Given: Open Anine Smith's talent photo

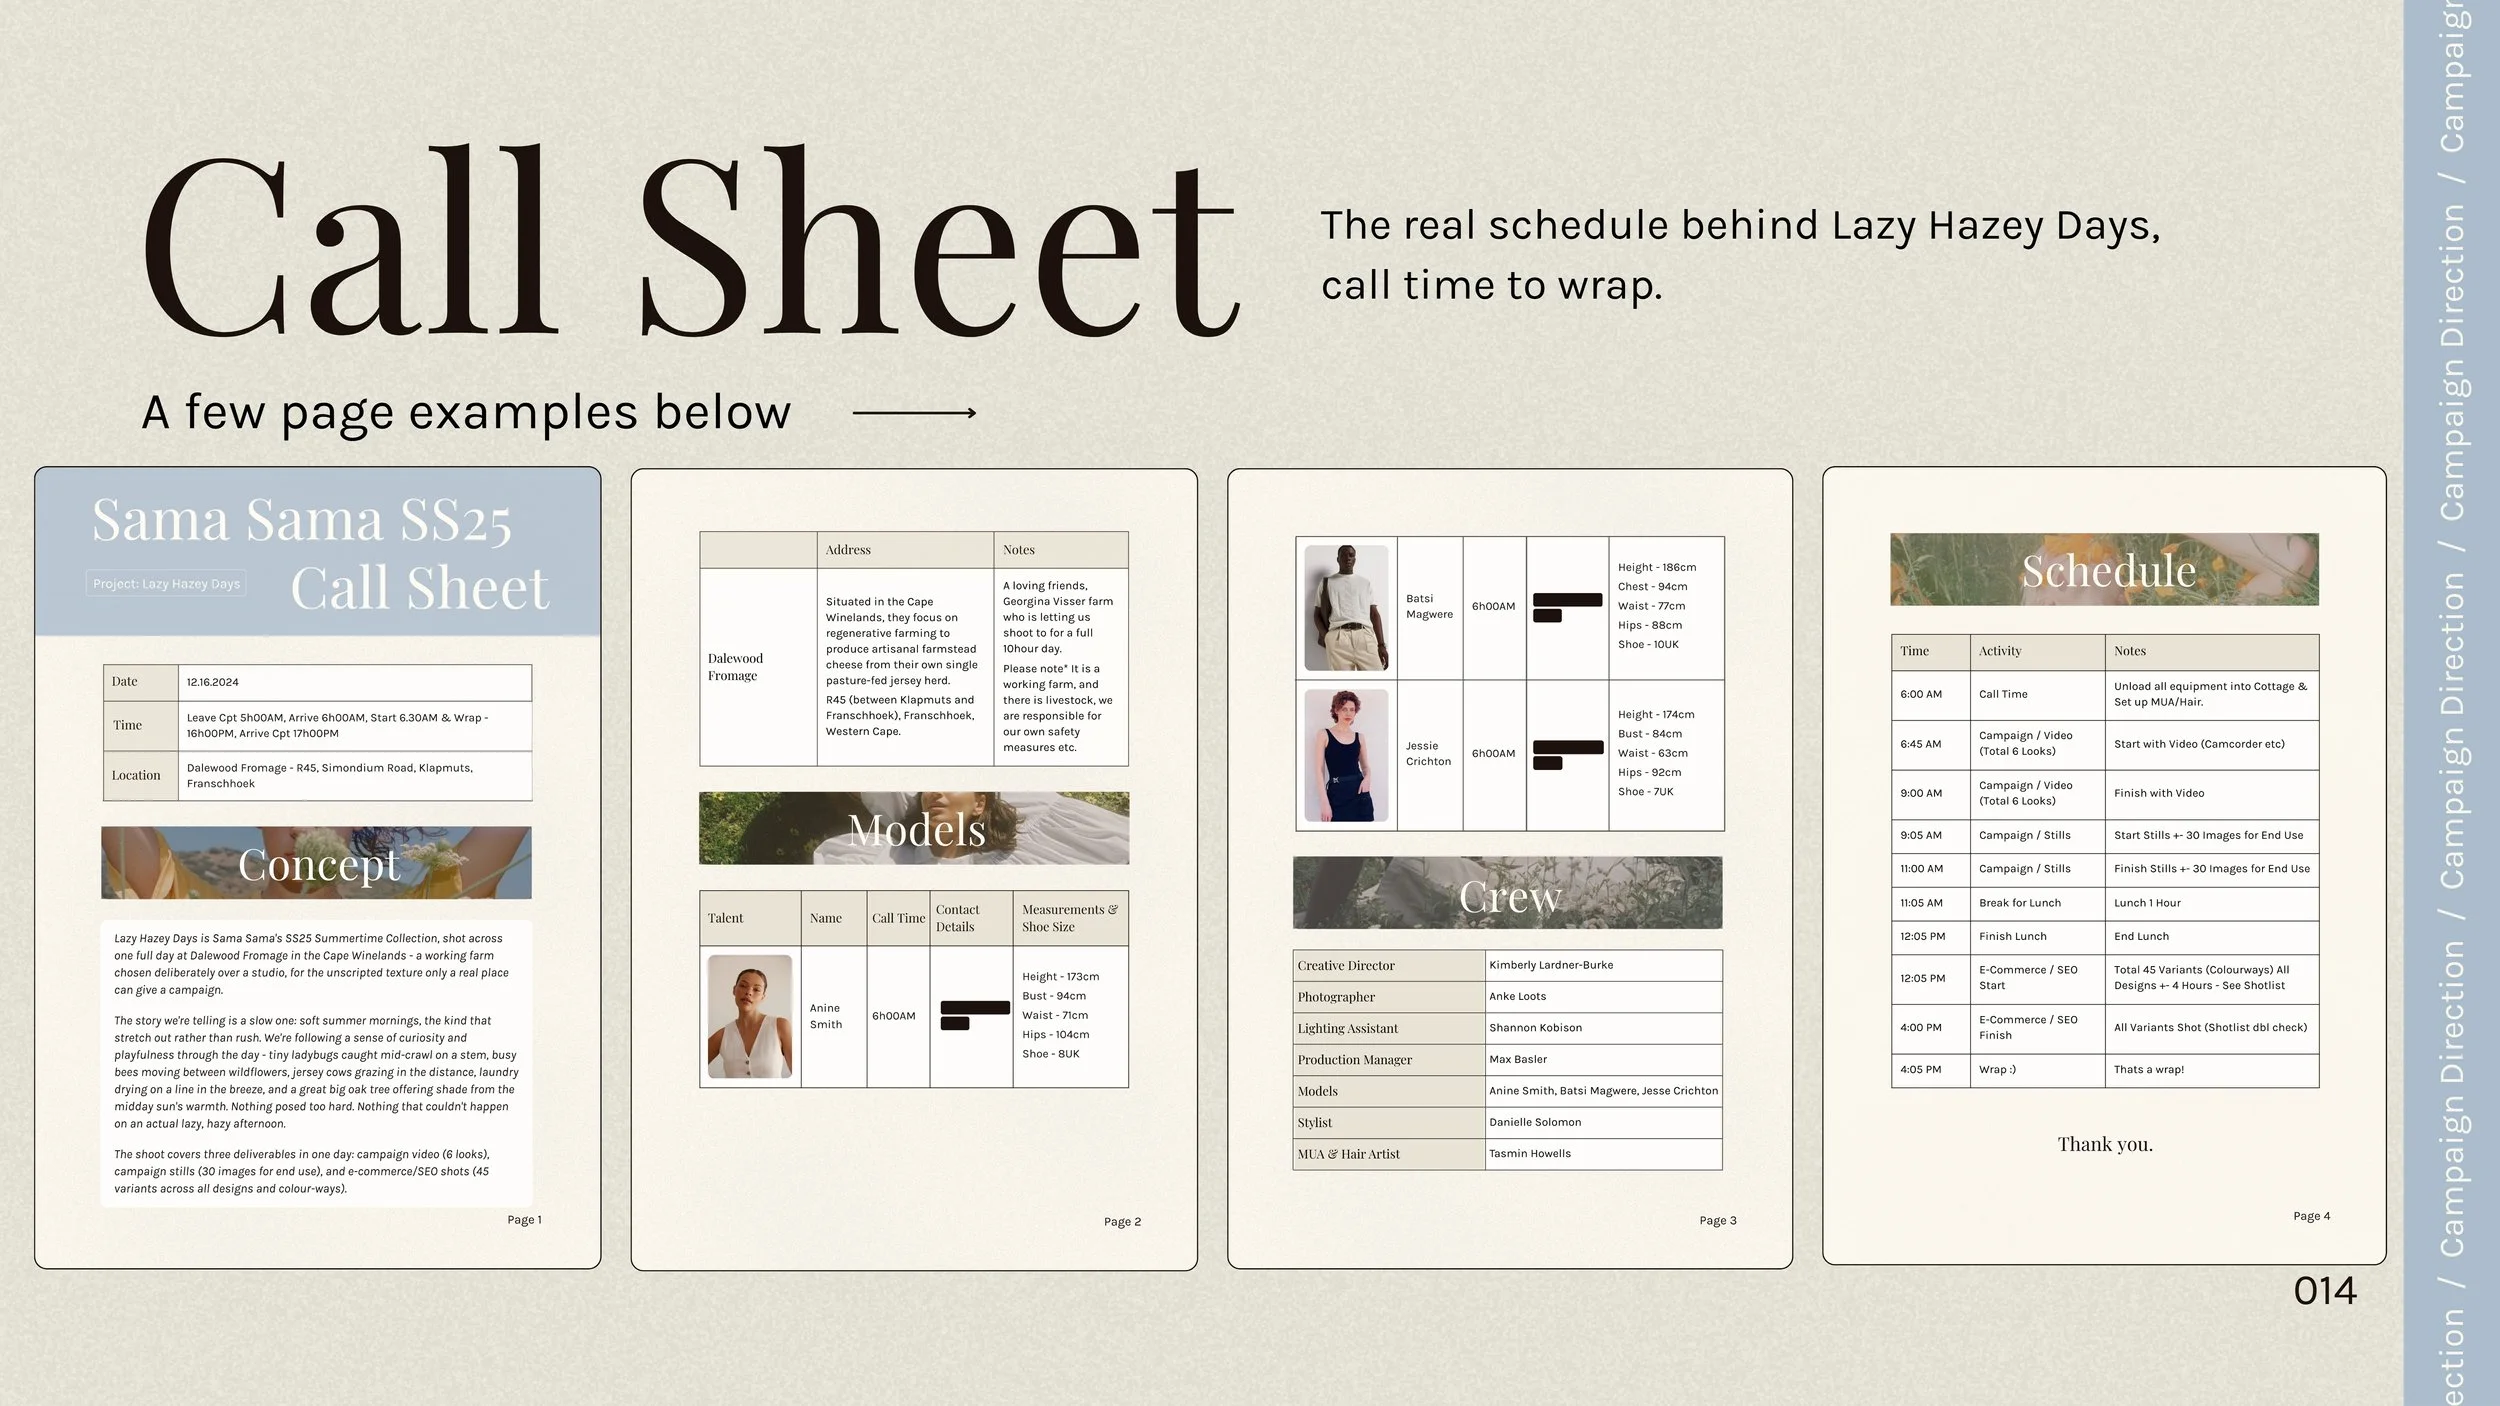Looking at the screenshot, I should pos(750,1017).
